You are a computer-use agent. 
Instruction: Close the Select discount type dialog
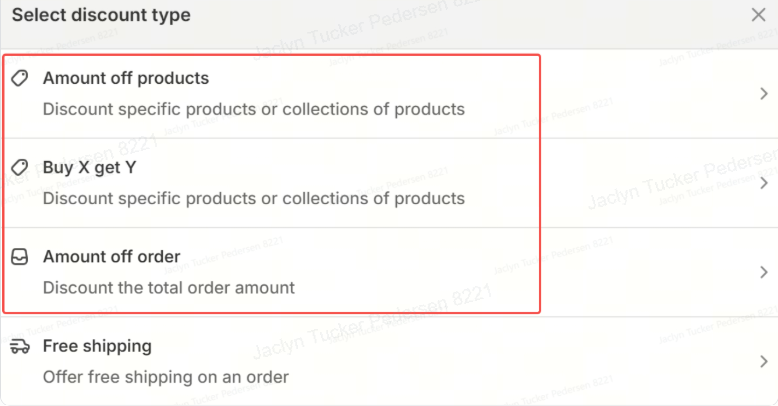coord(759,15)
